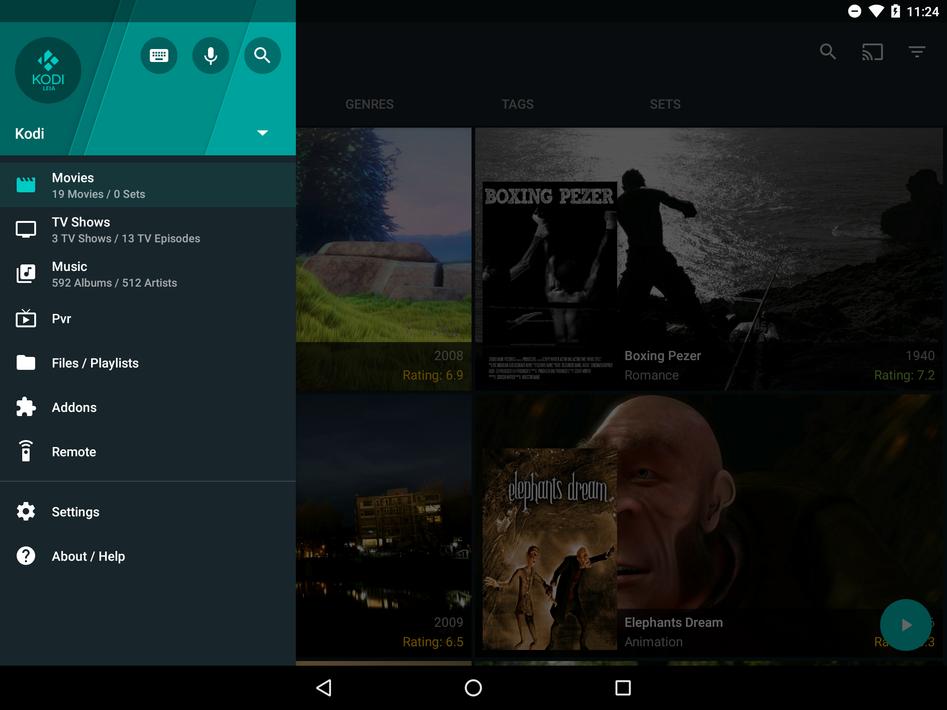
Task: Click the Addons puzzle piece icon
Action: tap(26, 407)
